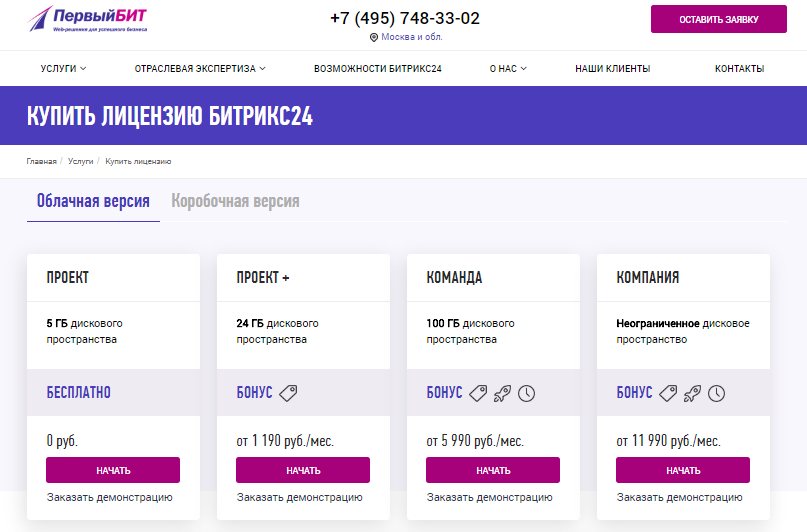Click Начать button in the Проект card
The image size is (807, 532).
(113, 470)
